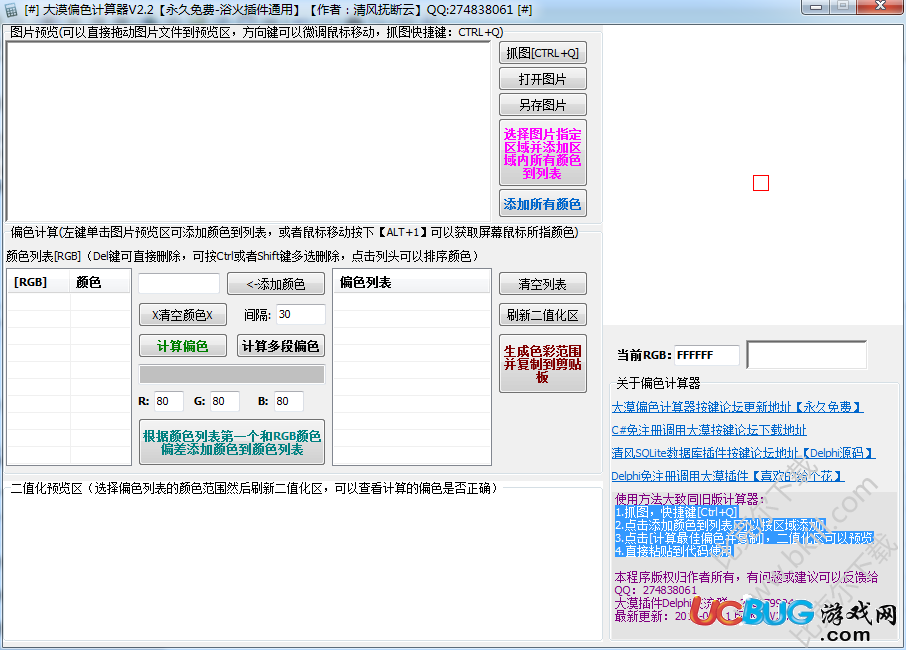Click 清空列表 button
The width and height of the screenshot is (906, 650).
(x=543, y=284)
